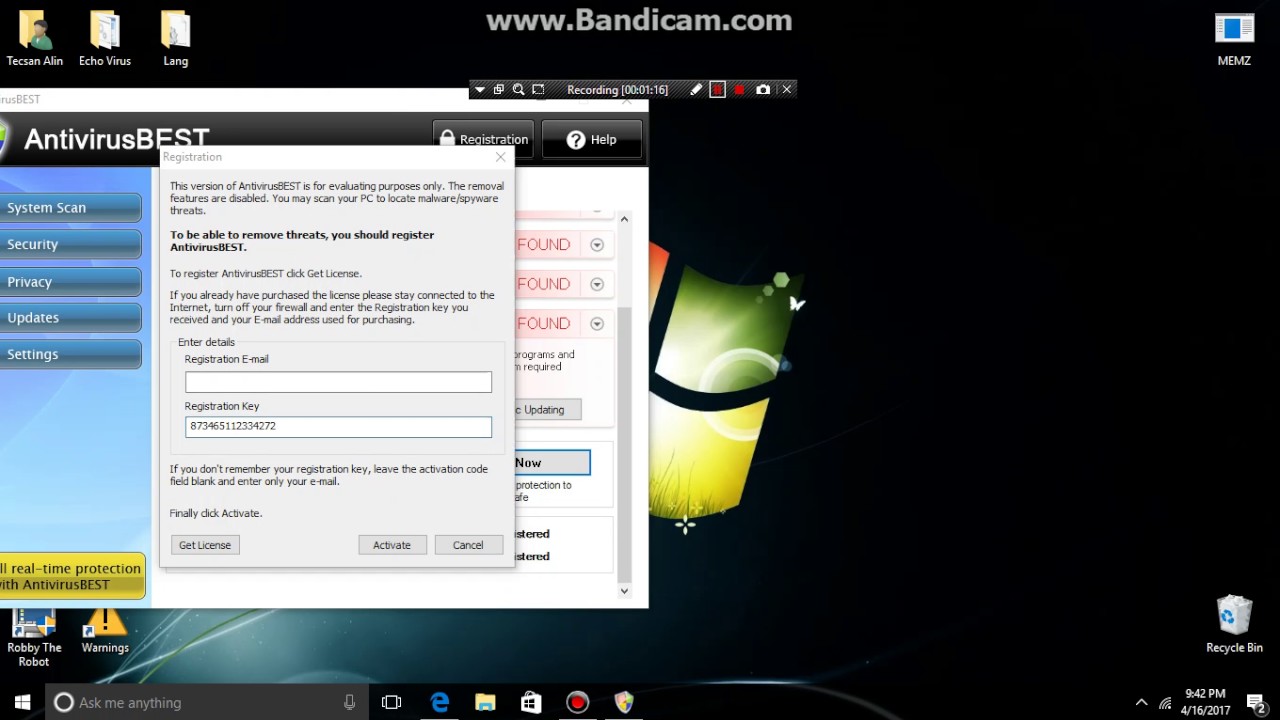Viewport: 1280px width, 720px height.
Task: Select Recycle Bin icon
Action: coord(1234,625)
